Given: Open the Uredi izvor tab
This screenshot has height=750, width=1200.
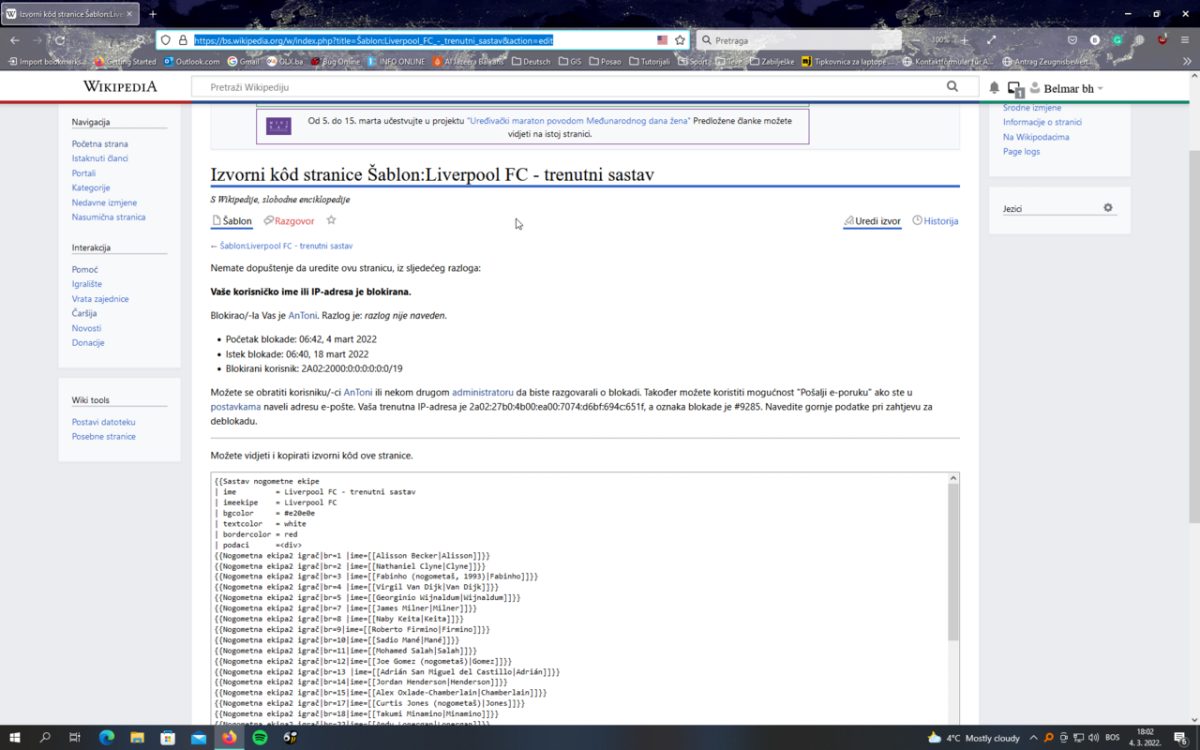Looking at the screenshot, I should (872, 221).
